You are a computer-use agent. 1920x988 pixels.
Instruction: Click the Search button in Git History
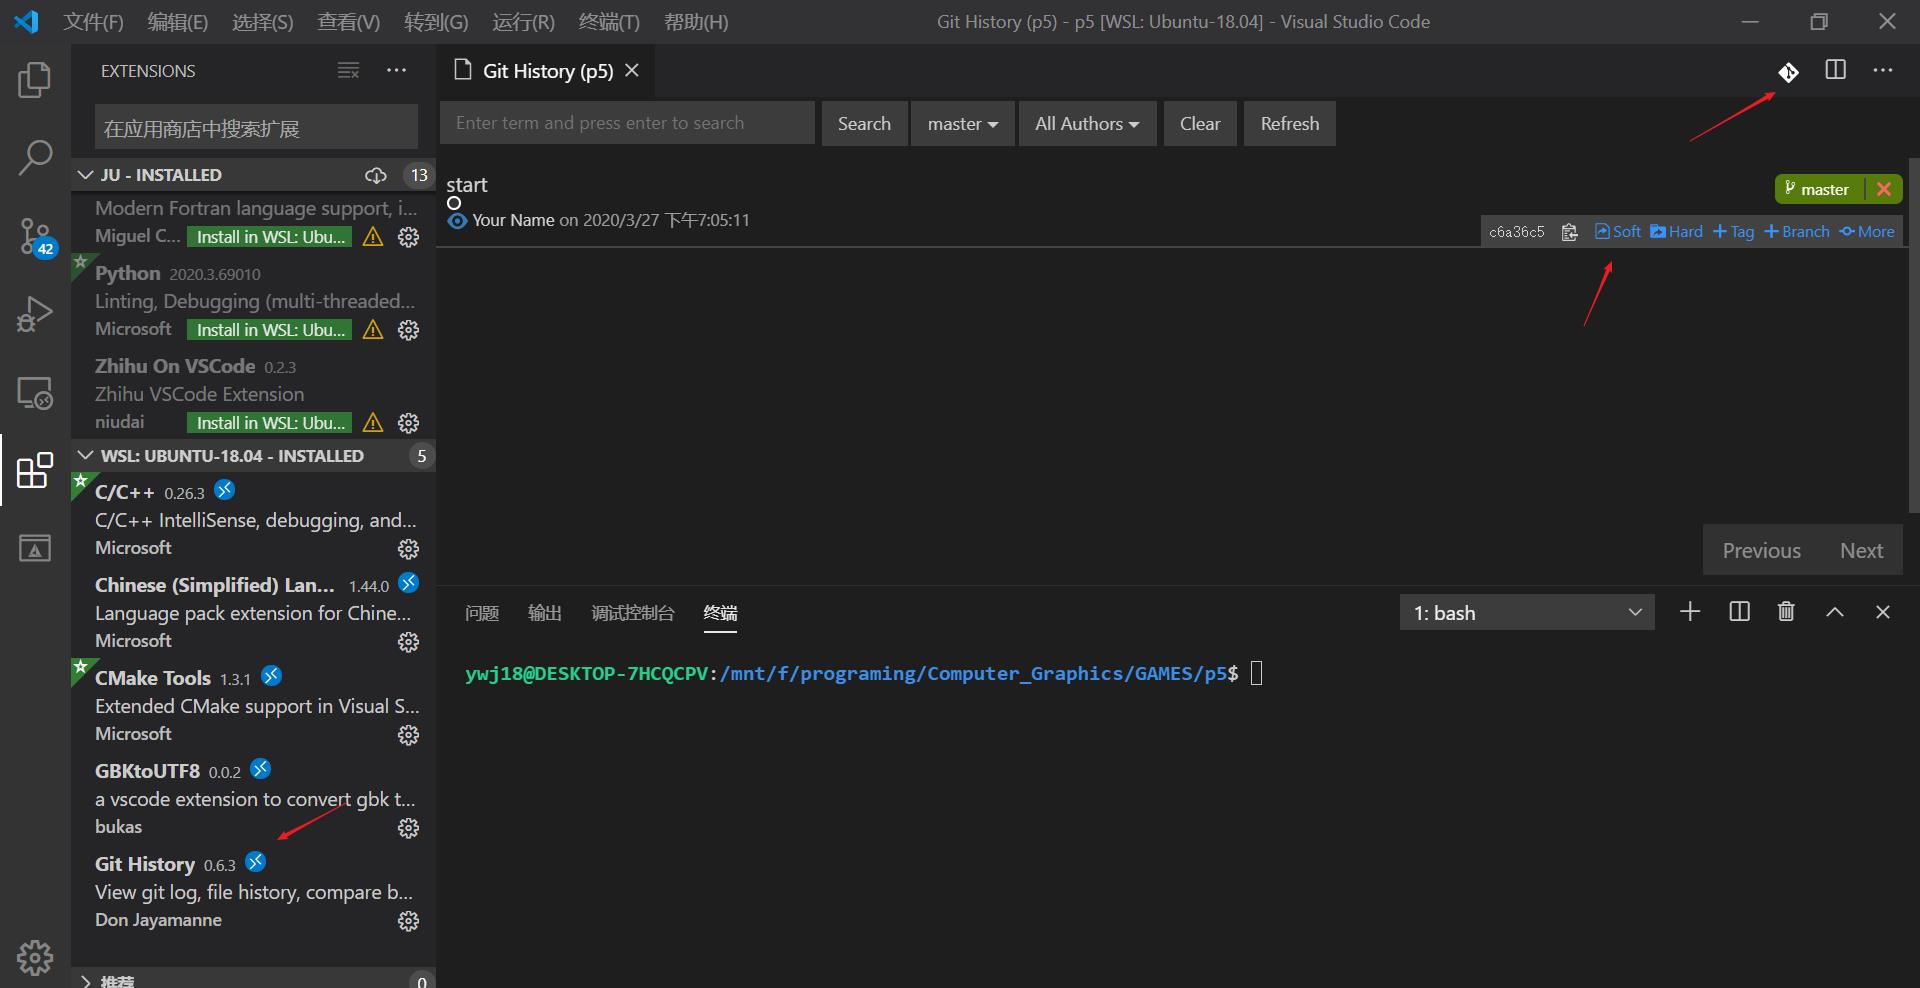tap(864, 124)
